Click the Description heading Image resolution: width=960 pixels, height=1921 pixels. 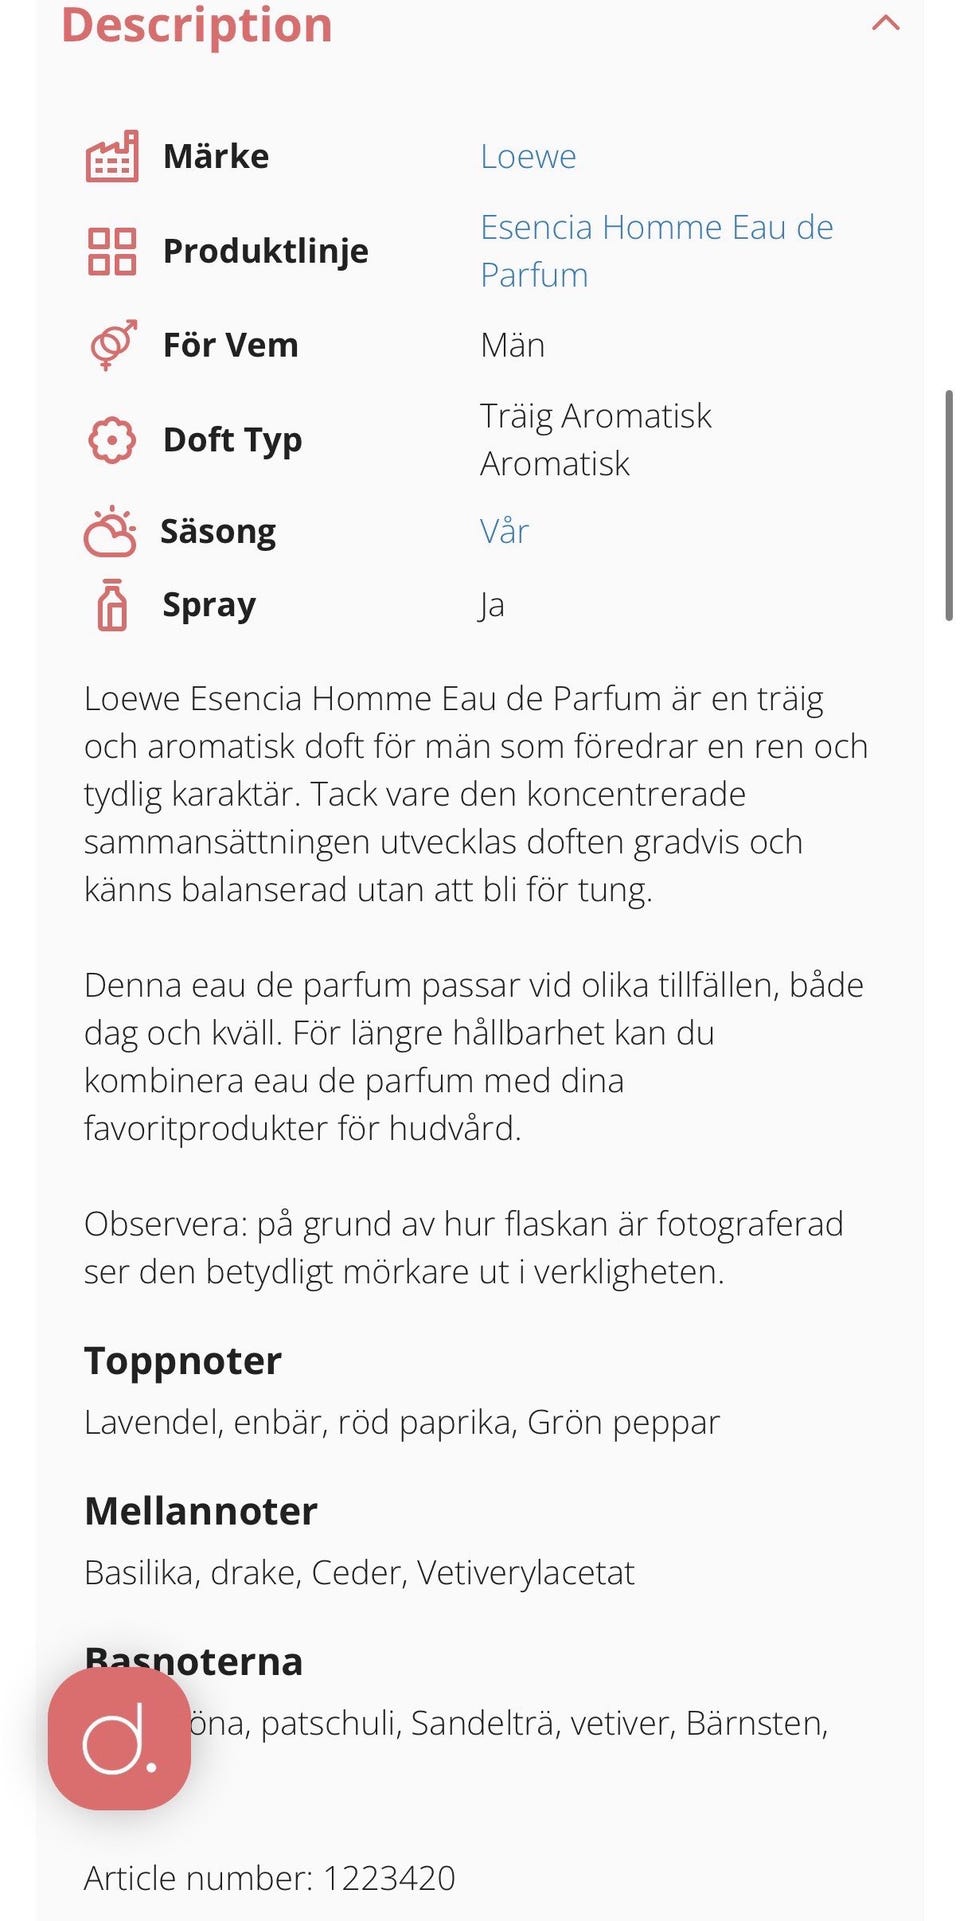(x=196, y=24)
